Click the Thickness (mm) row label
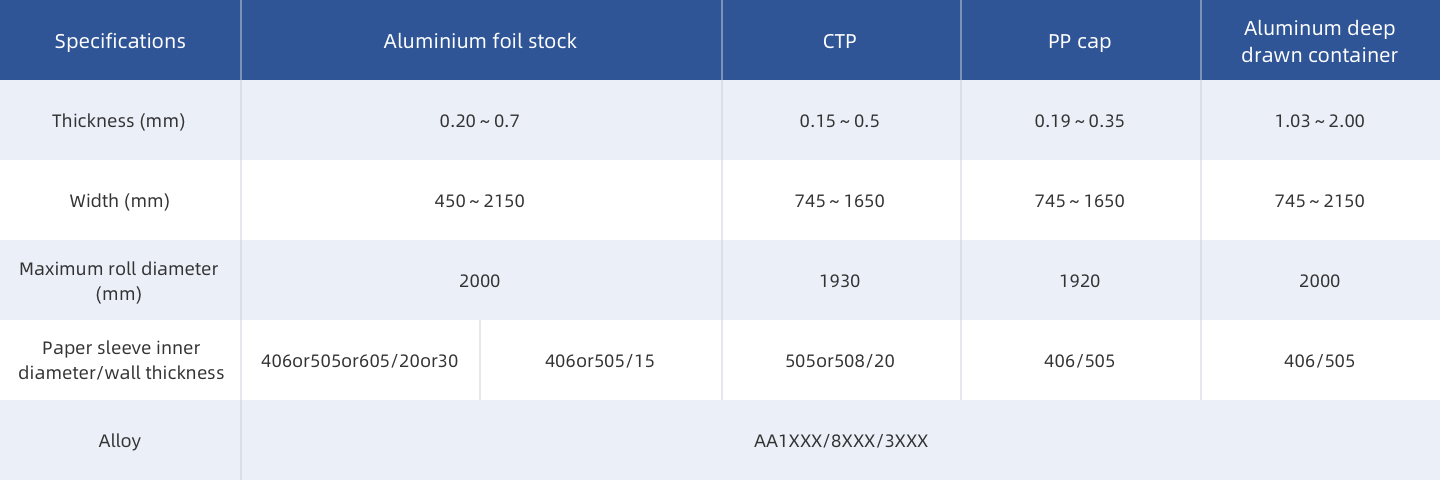This screenshot has width=1440, height=480. [x=119, y=121]
